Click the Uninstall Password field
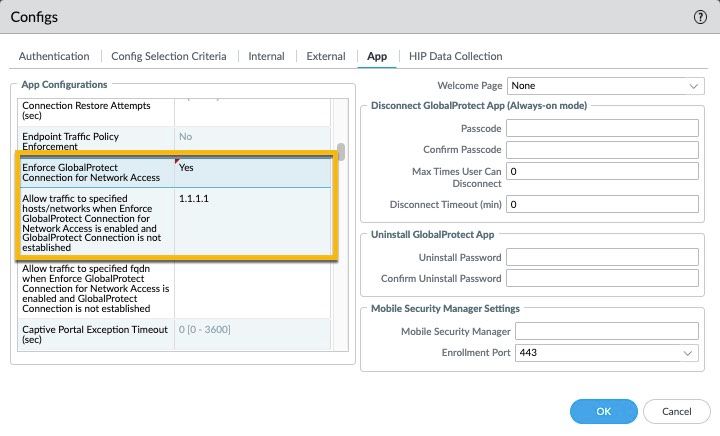 [x=601, y=258]
